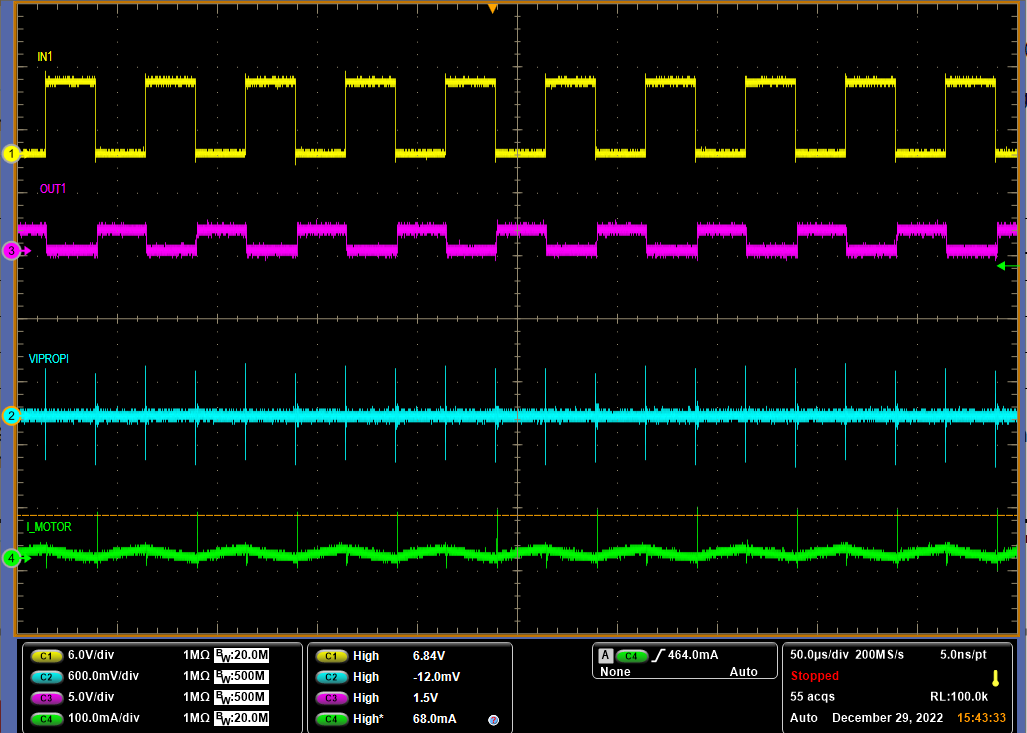This screenshot has height=733, width=1027.
Task: Toggle the Auto trigger mode in the trigger box
Action: tap(744, 672)
